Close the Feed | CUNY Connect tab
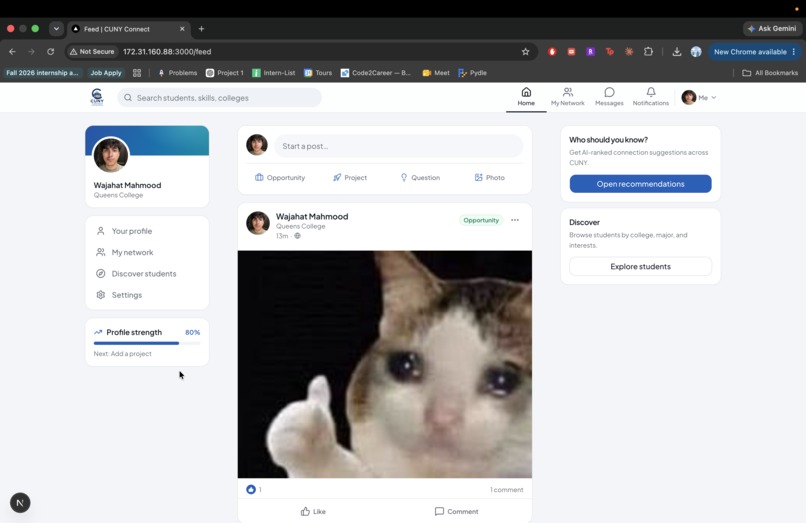This screenshot has height=523, width=806. click(x=182, y=29)
